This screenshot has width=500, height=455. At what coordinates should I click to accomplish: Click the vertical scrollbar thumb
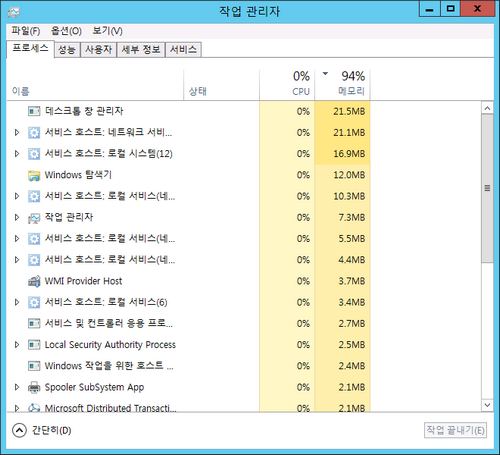pyautogui.click(x=487, y=189)
